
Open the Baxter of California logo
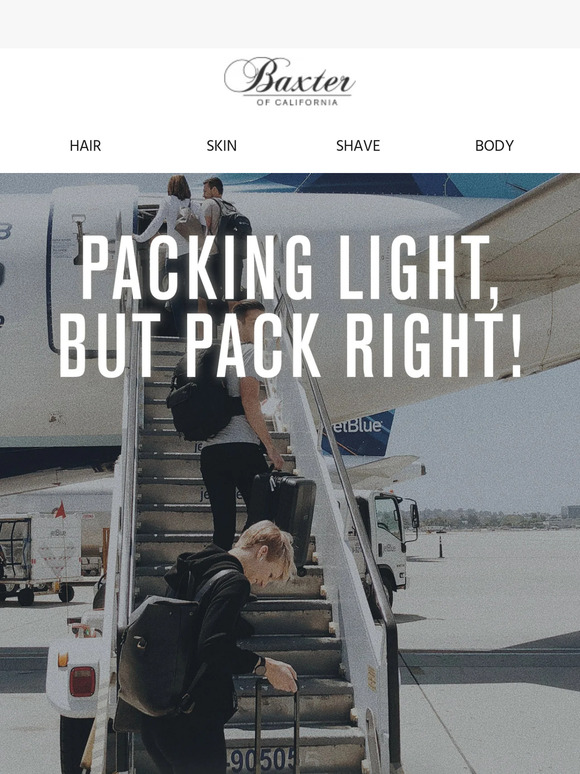(x=289, y=82)
